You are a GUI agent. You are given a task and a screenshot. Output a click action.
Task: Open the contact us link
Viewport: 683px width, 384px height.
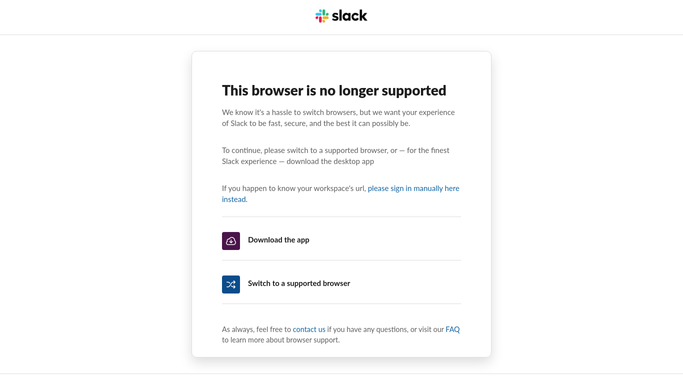(x=309, y=330)
